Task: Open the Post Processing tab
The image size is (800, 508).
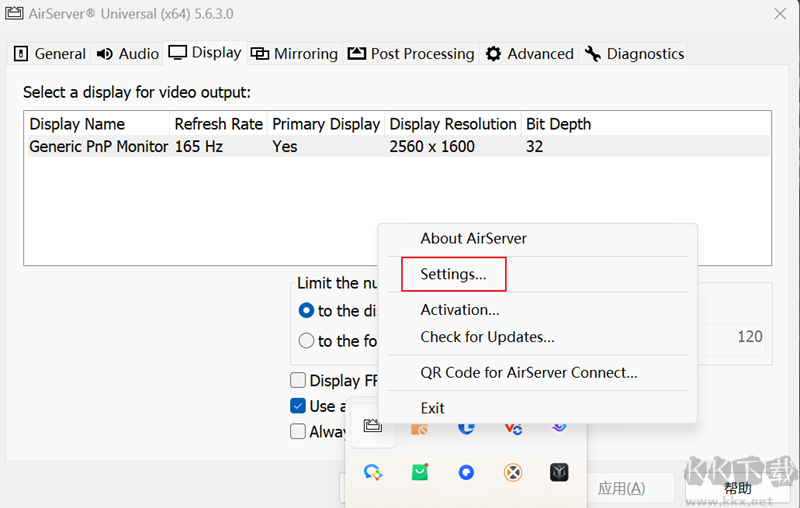Action: (411, 54)
